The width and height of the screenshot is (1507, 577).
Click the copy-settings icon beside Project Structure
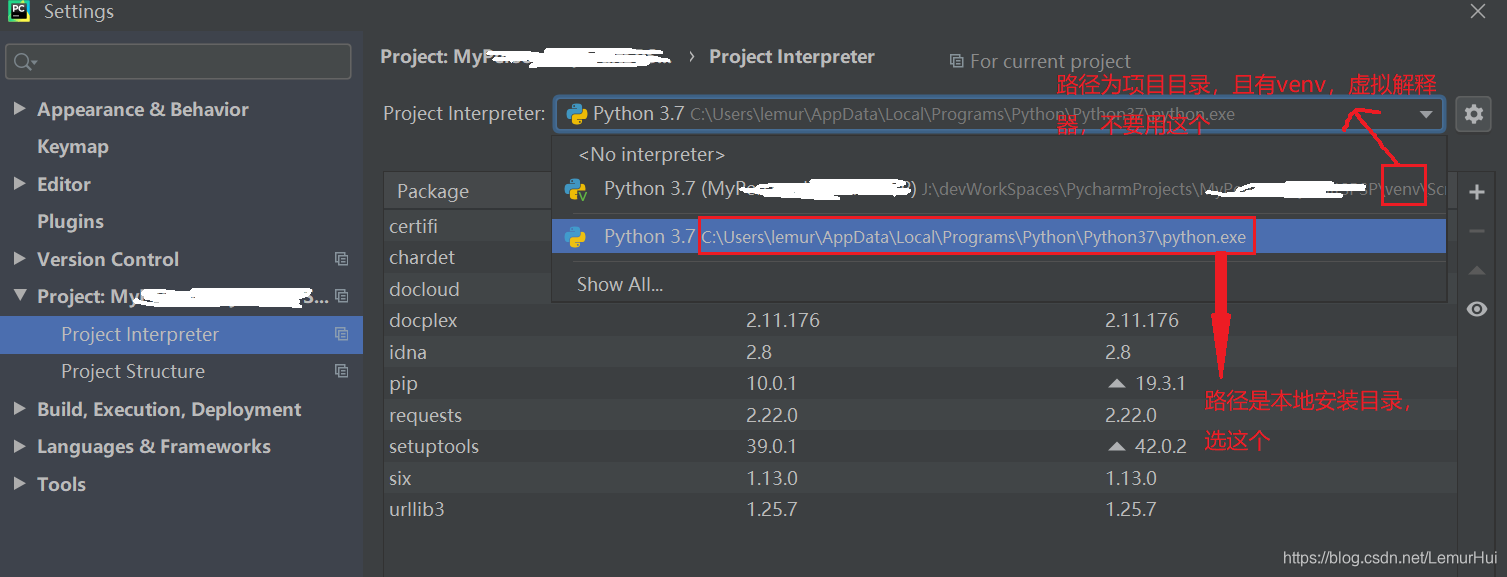(x=341, y=371)
